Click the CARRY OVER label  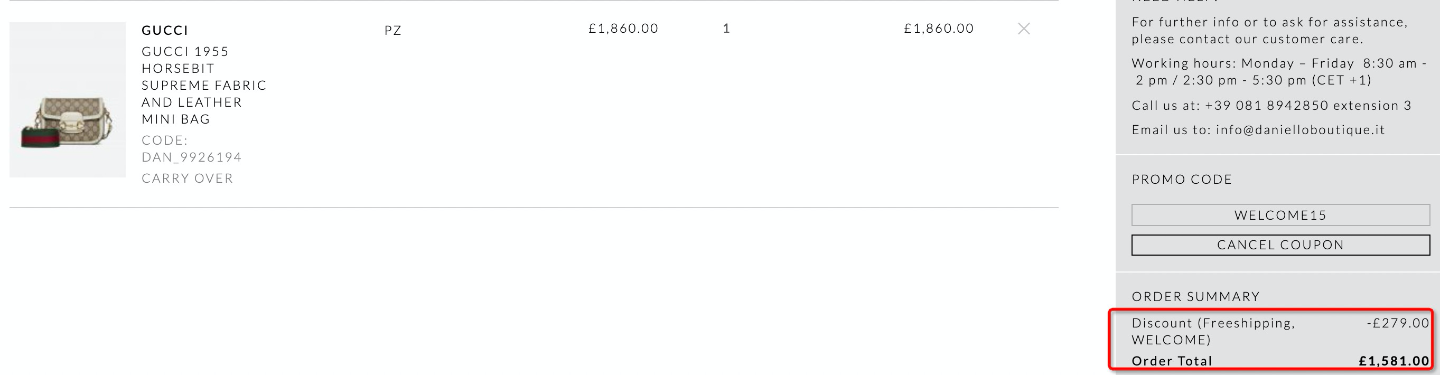(x=187, y=178)
